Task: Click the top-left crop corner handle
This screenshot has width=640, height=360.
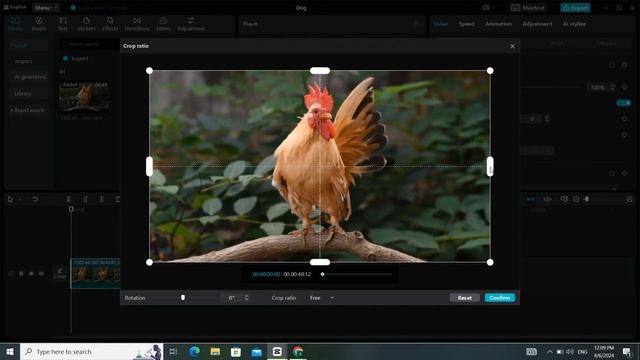Action: pos(149,71)
